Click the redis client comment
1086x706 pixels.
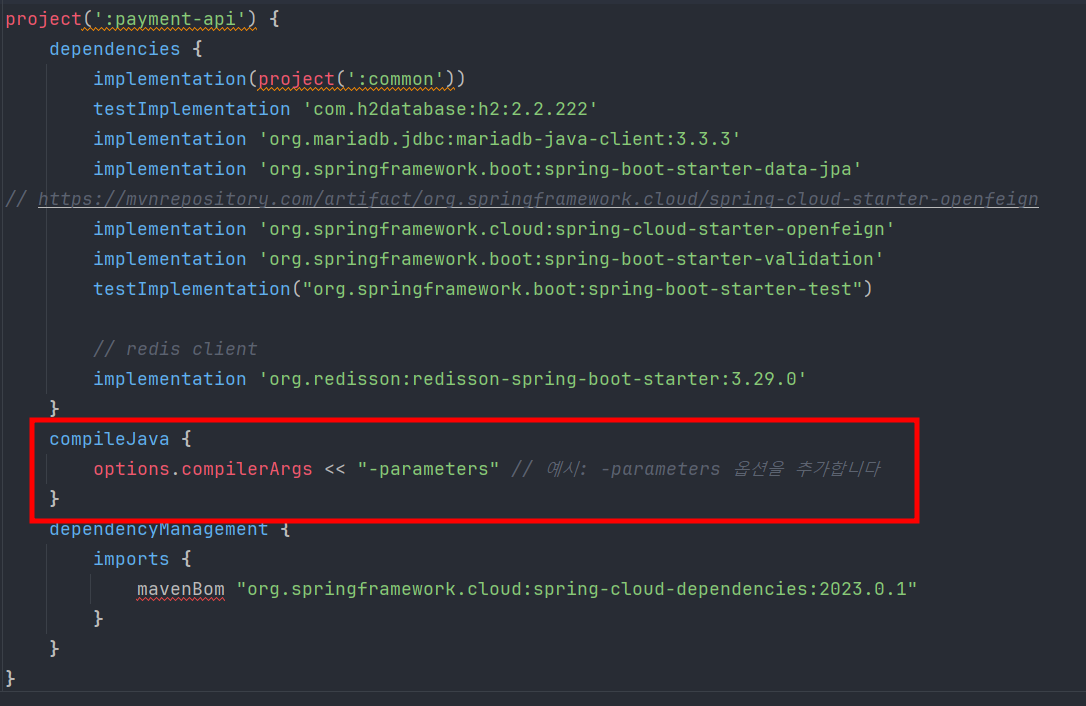pos(175,348)
